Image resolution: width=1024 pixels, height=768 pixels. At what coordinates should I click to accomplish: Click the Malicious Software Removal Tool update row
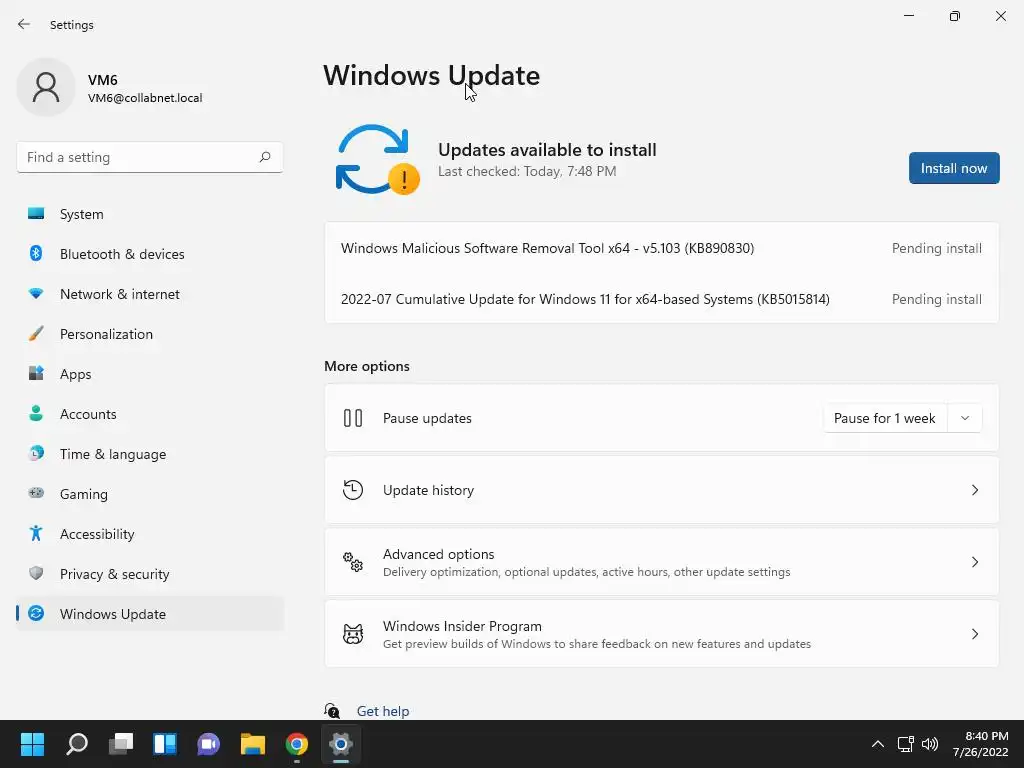click(662, 248)
